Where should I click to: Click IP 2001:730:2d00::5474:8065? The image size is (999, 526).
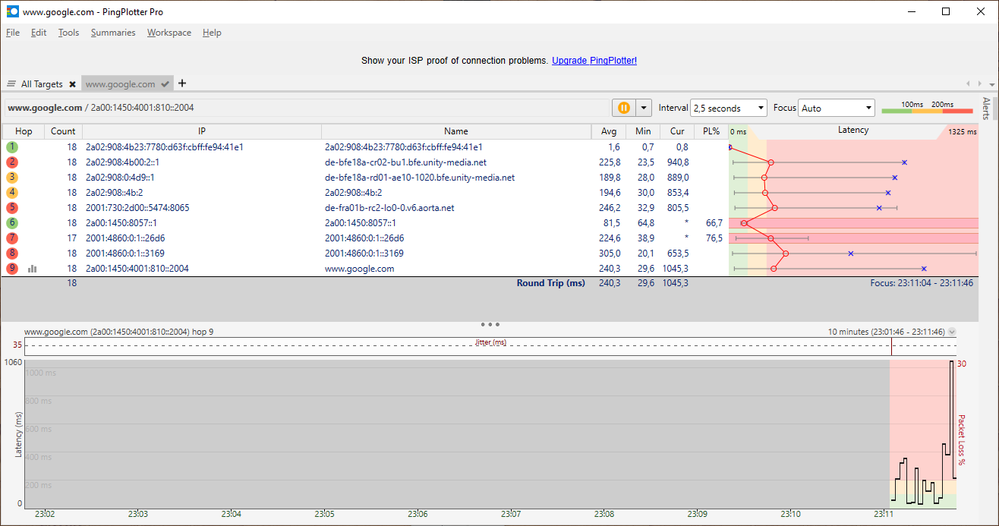click(137, 208)
